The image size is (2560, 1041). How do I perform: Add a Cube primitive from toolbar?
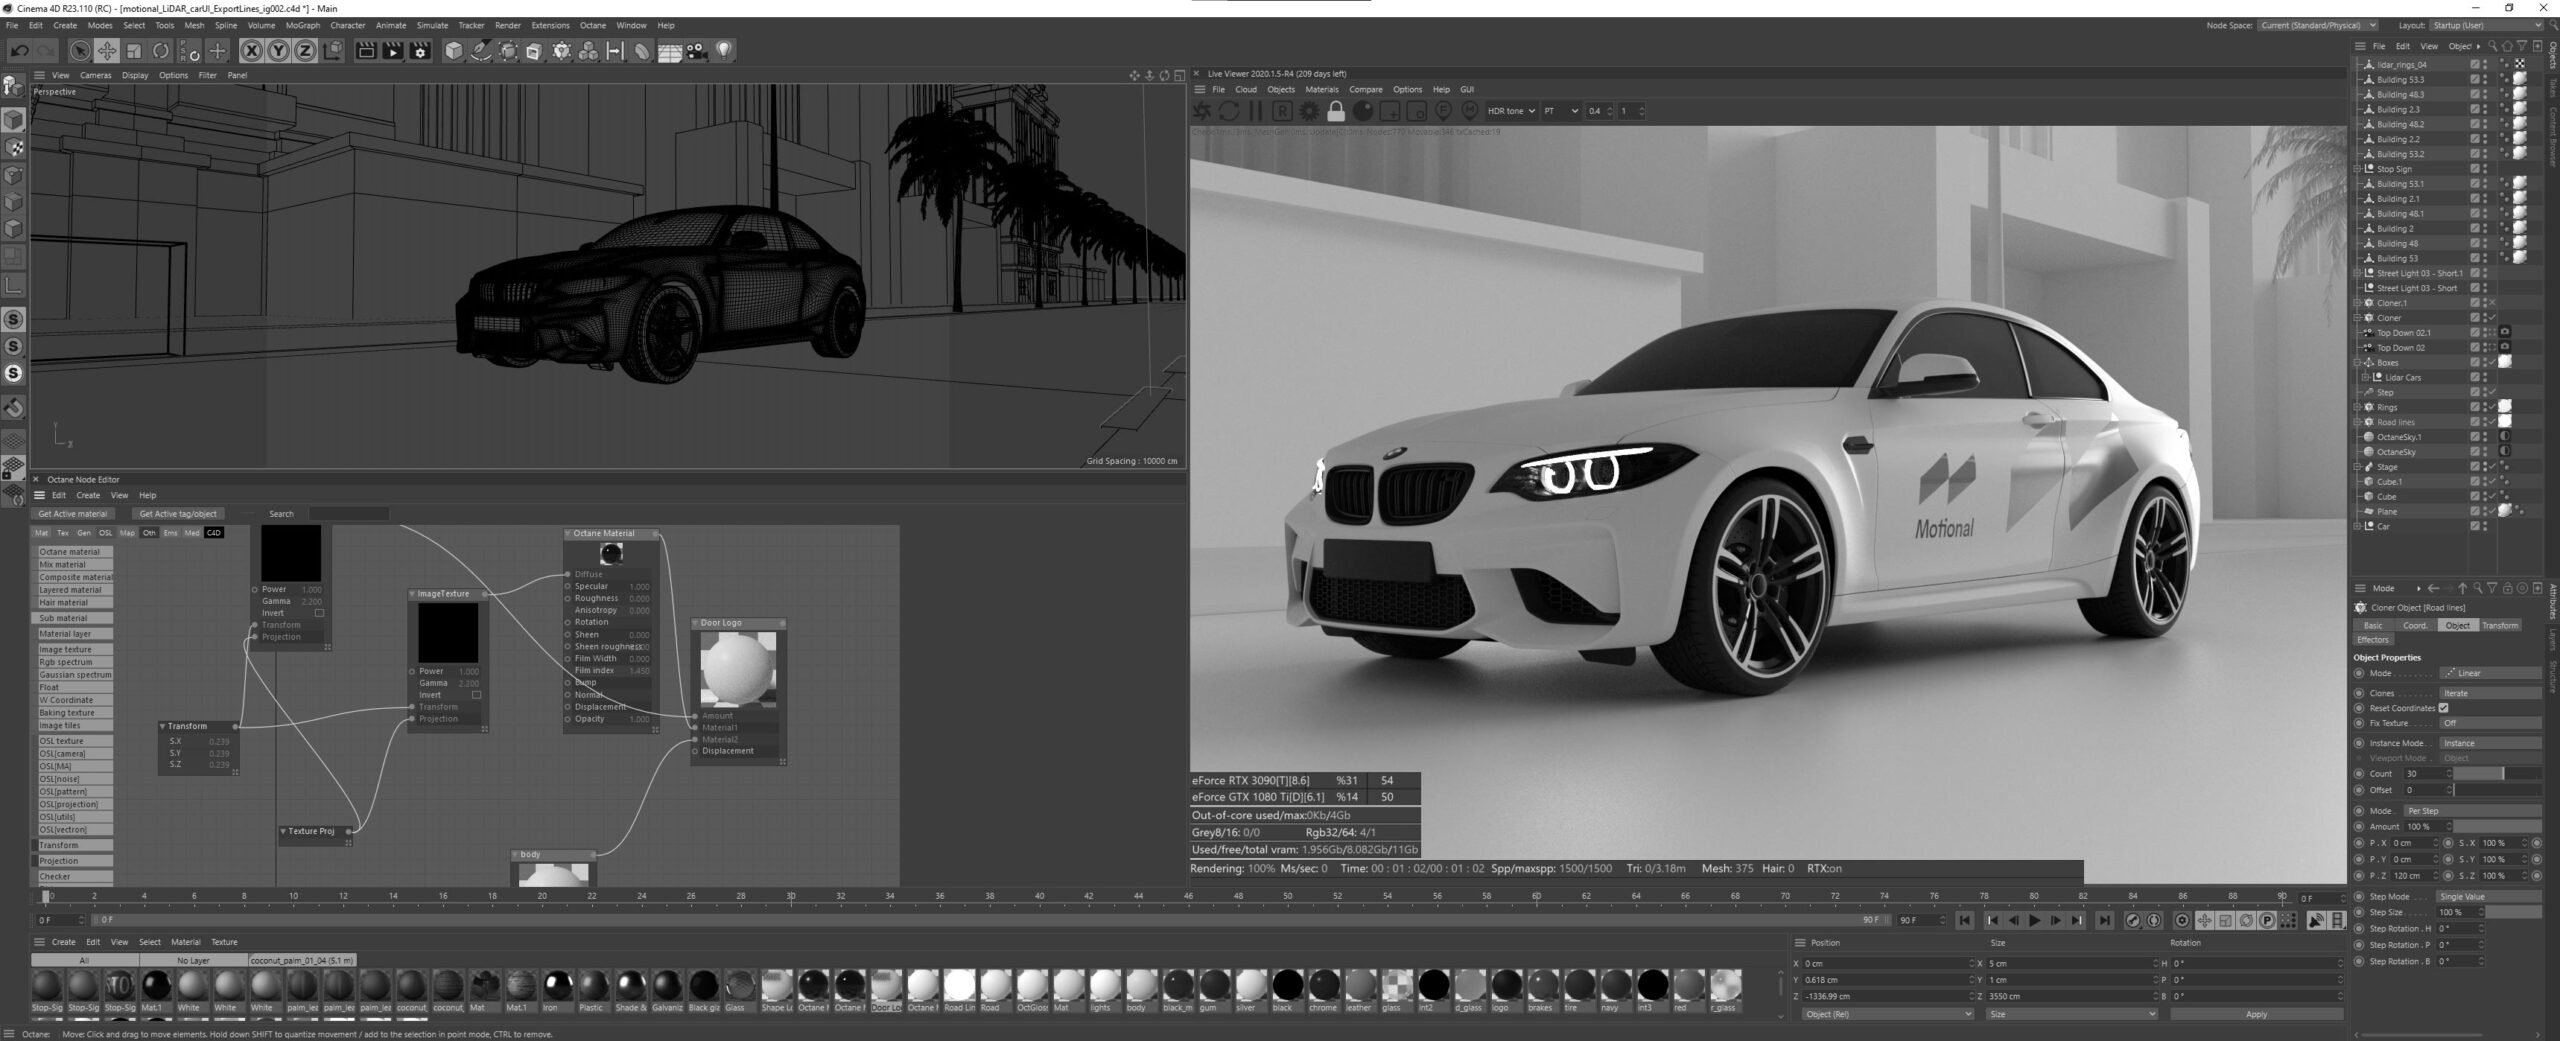454,51
